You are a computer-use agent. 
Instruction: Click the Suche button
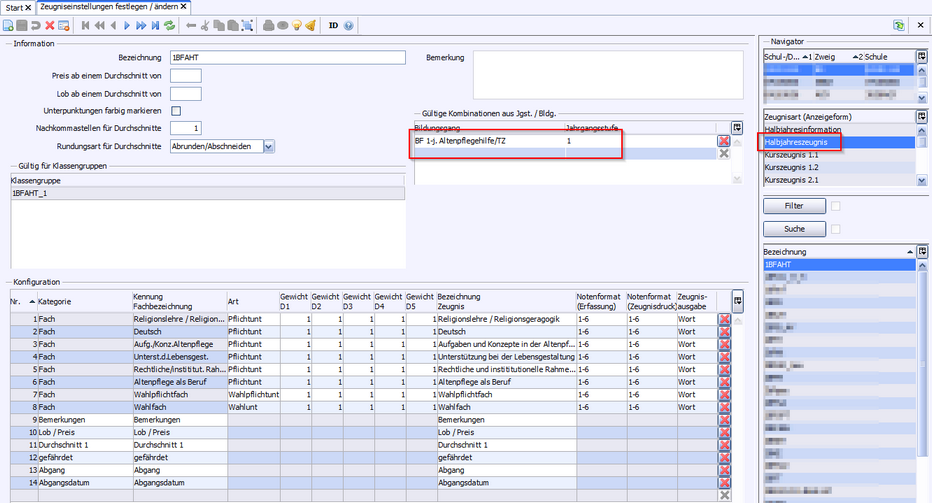[x=794, y=229]
